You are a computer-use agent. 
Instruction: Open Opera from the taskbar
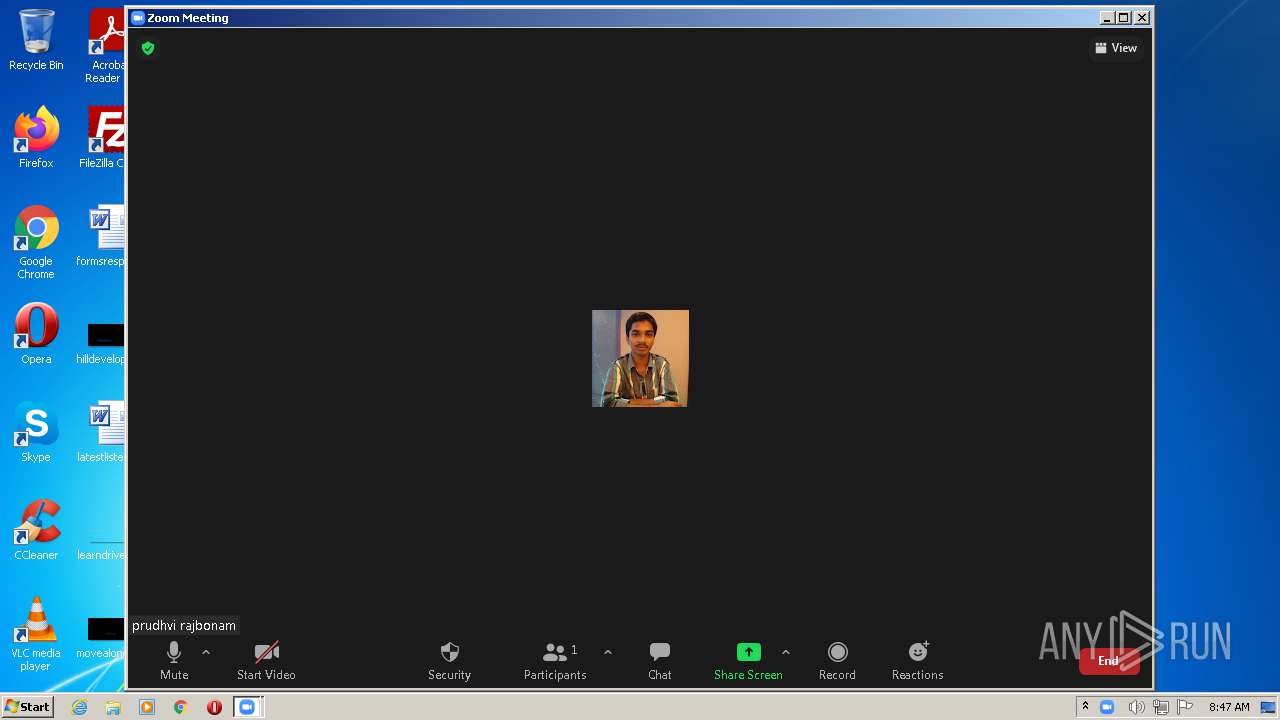pyautogui.click(x=214, y=707)
